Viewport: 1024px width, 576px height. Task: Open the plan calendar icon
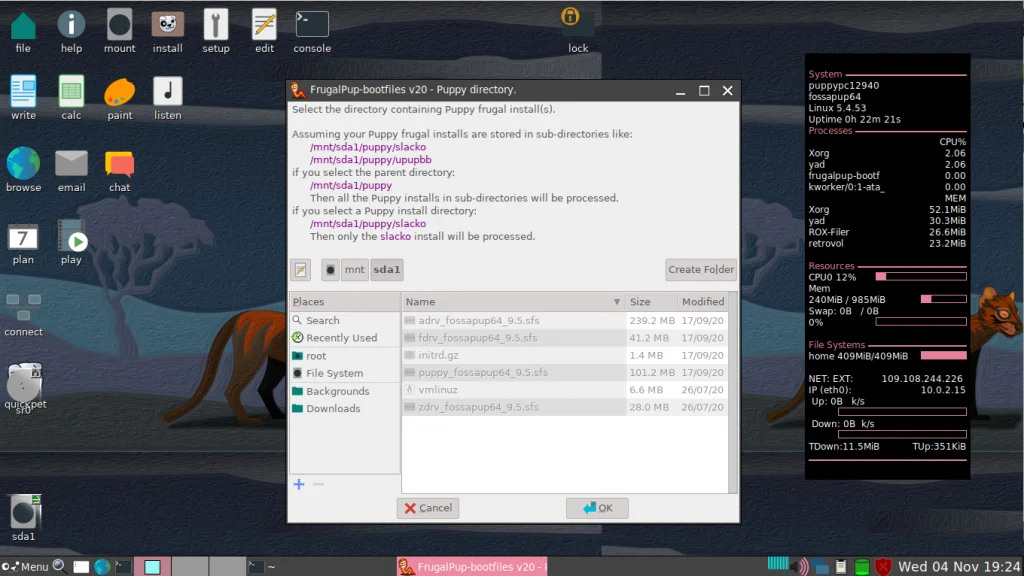[x=23, y=243]
